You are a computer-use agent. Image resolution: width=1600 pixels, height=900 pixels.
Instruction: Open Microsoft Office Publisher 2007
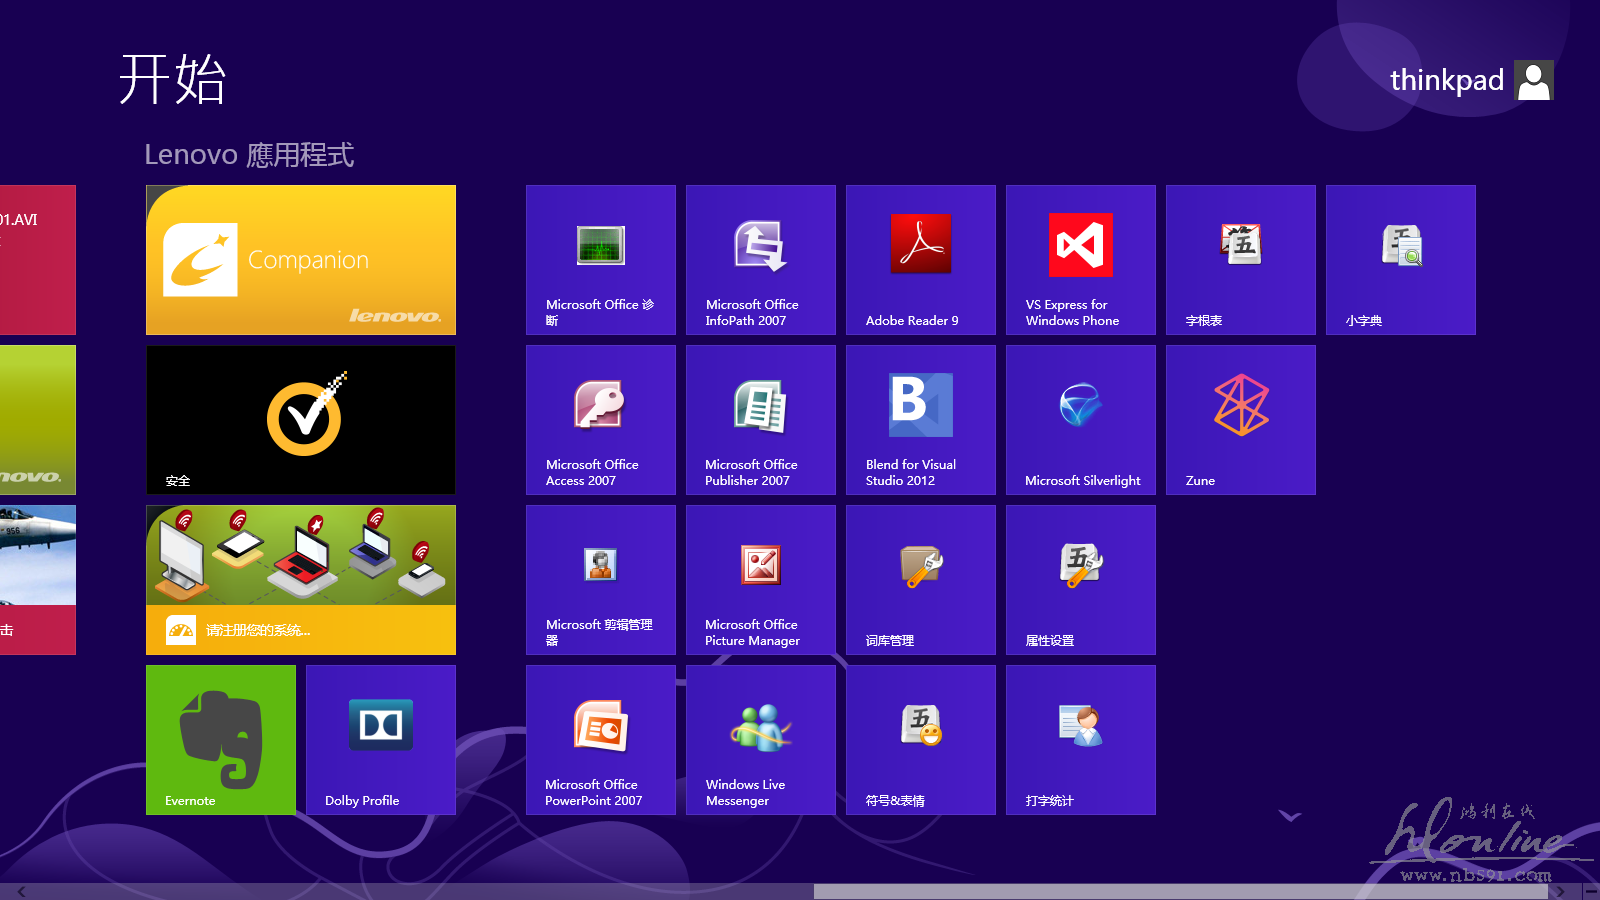[760, 420]
